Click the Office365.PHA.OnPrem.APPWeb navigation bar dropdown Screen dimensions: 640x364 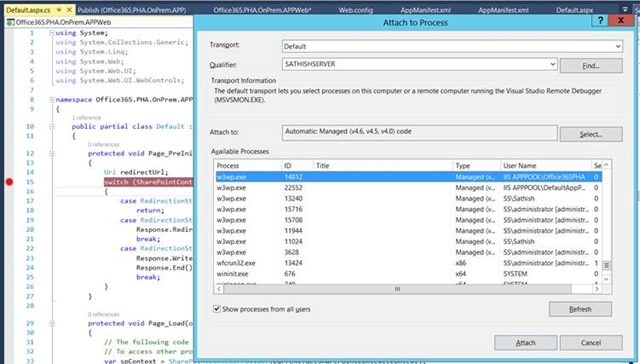click(99, 22)
